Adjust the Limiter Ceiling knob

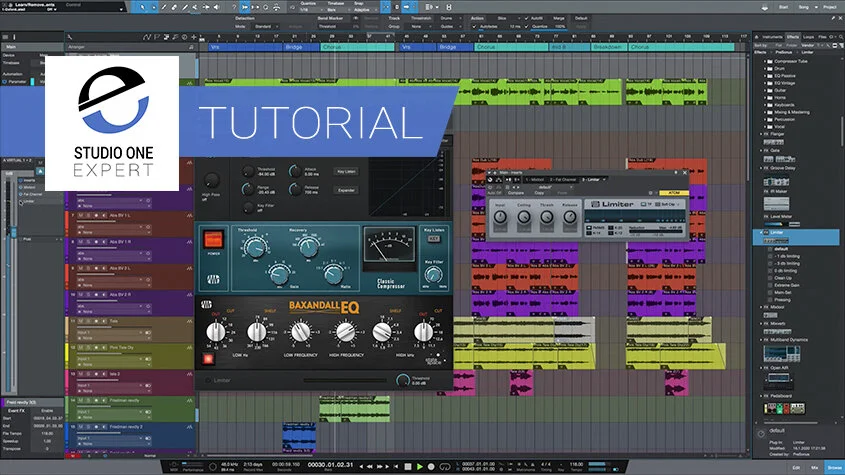(x=523, y=217)
